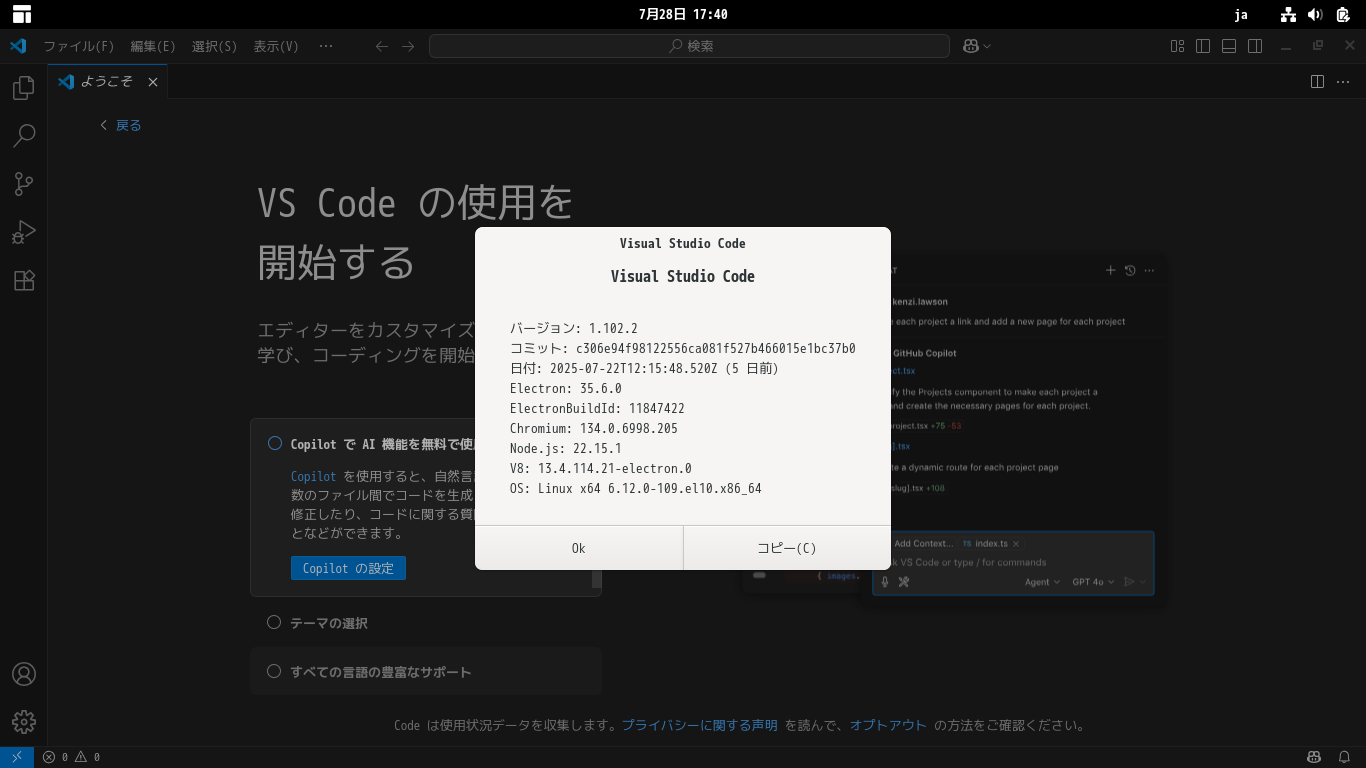Go forward with the title bar right arrow
This screenshot has height=768, width=1366.
(x=408, y=46)
